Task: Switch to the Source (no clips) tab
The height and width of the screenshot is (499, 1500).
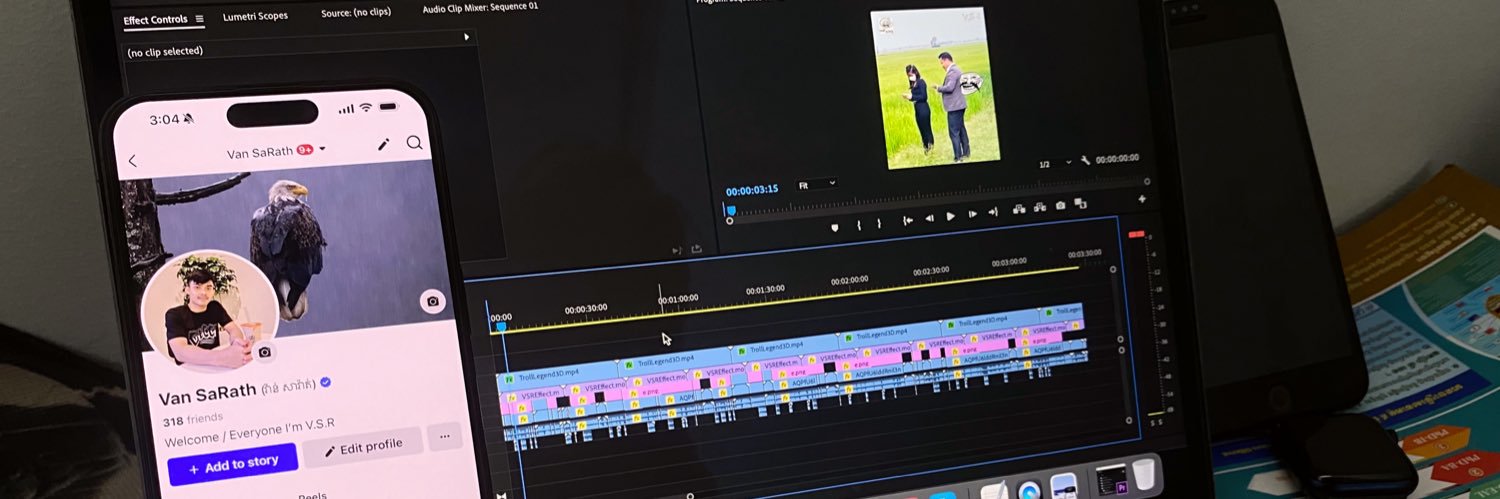Action: pos(356,14)
